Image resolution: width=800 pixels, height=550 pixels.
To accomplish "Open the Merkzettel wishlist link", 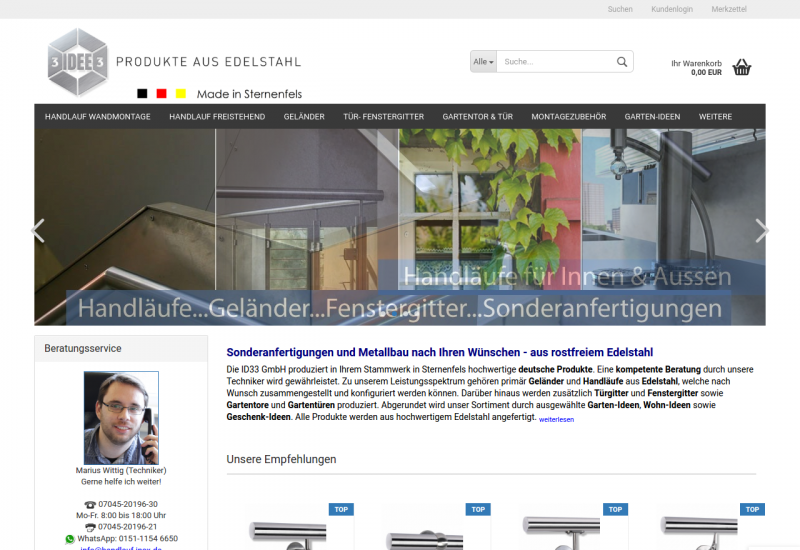I will [729, 9].
